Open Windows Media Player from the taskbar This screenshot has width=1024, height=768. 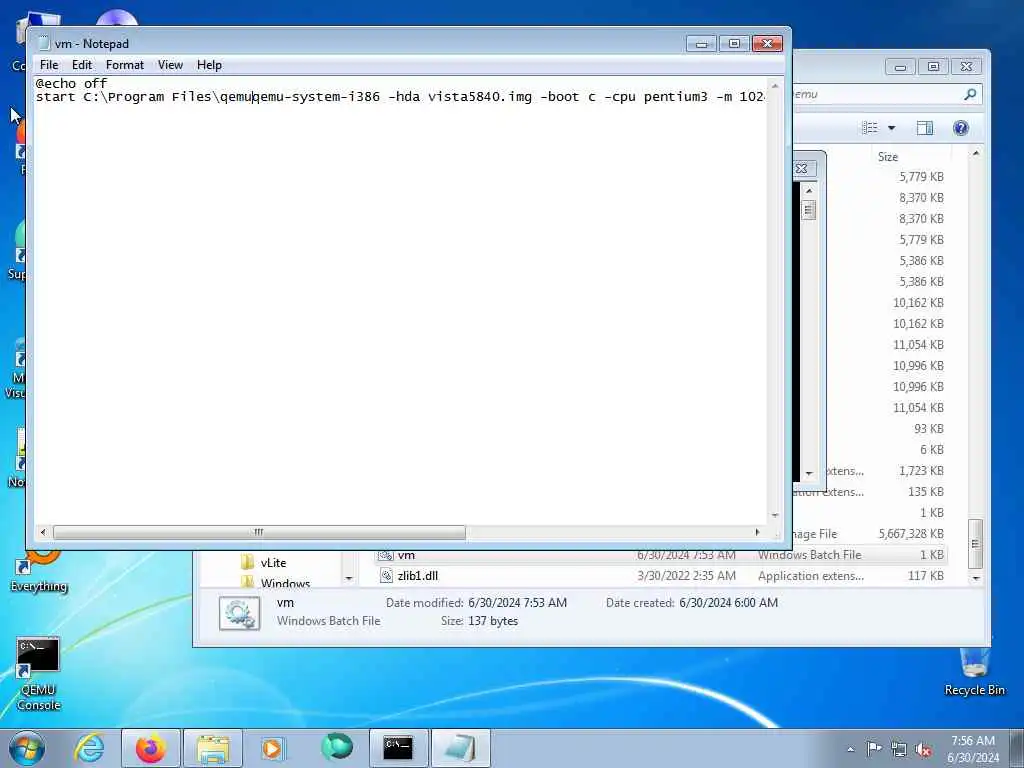[x=273, y=748]
